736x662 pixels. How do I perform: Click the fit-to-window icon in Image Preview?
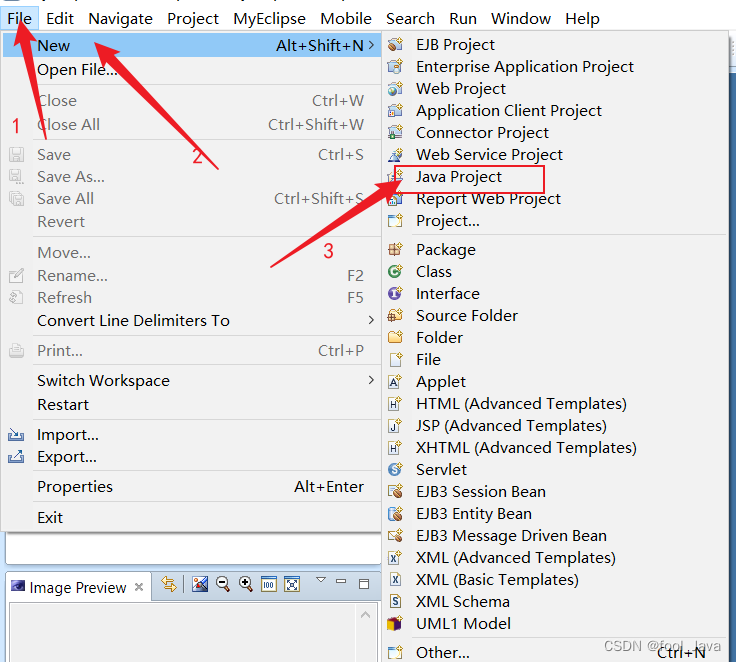point(291,584)
